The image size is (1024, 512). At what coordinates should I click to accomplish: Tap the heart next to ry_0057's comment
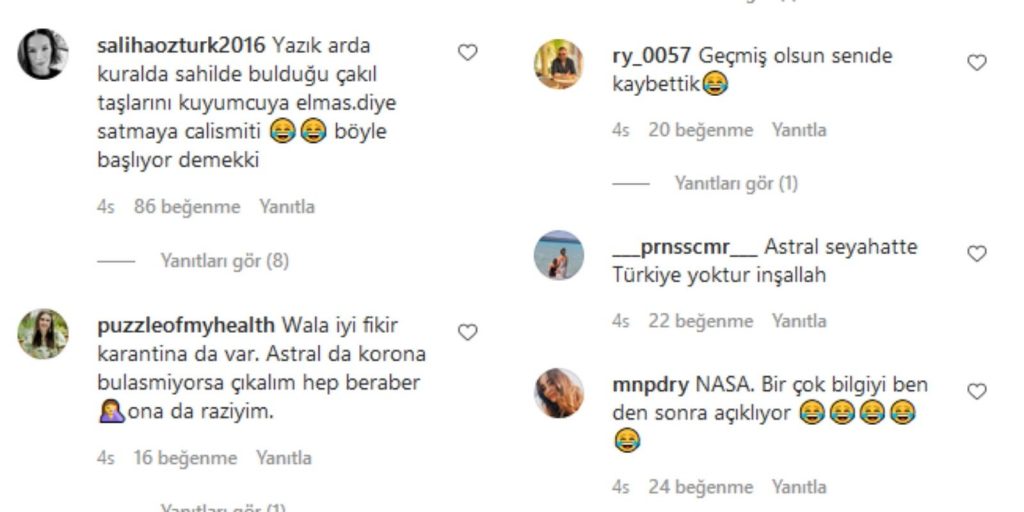[x=976, y=63]
